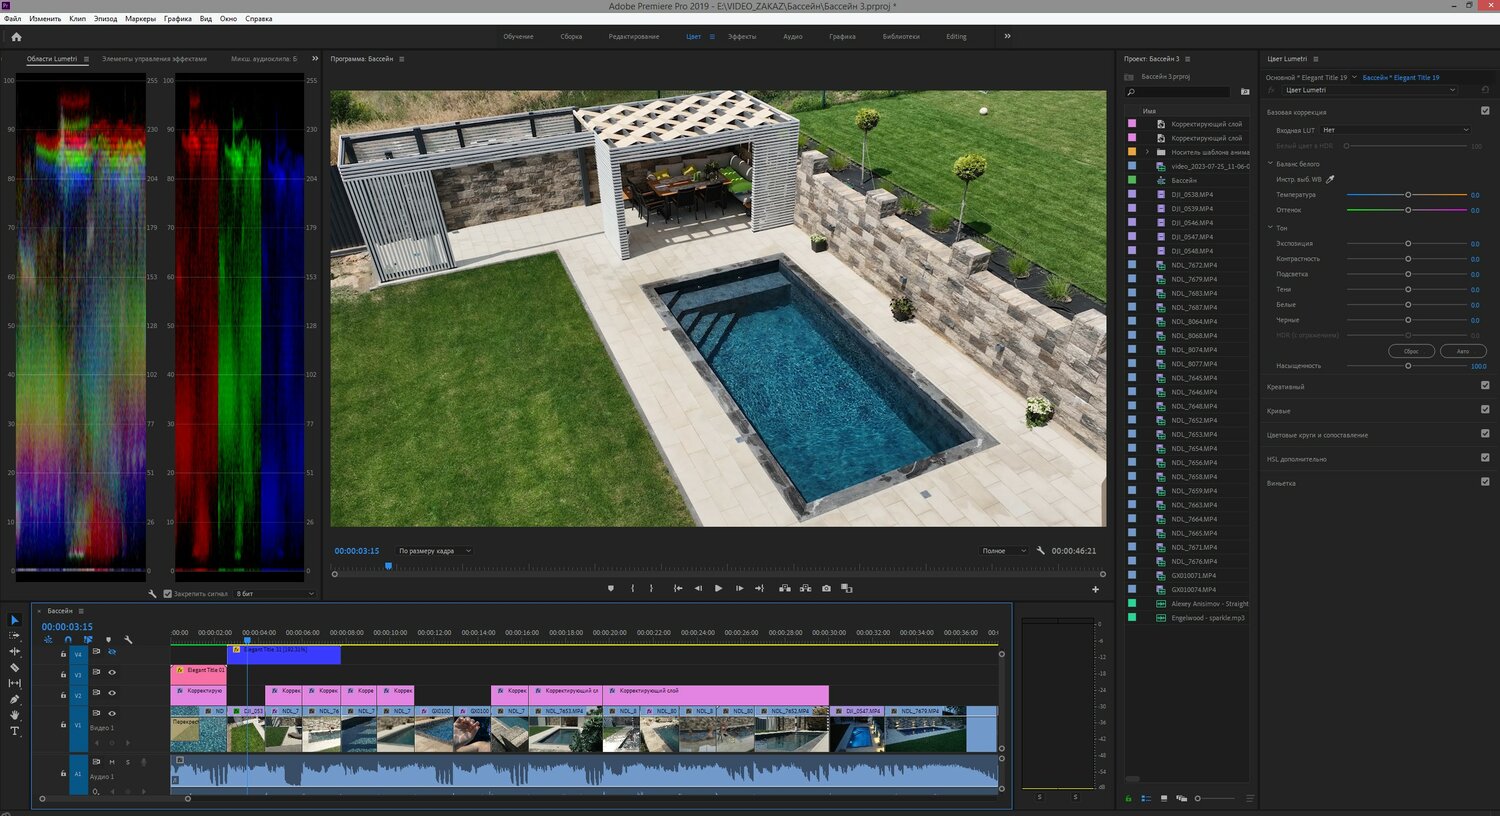1500x816 pixels.
Task: Click the Reset tone button
Action: [1411, 351]
